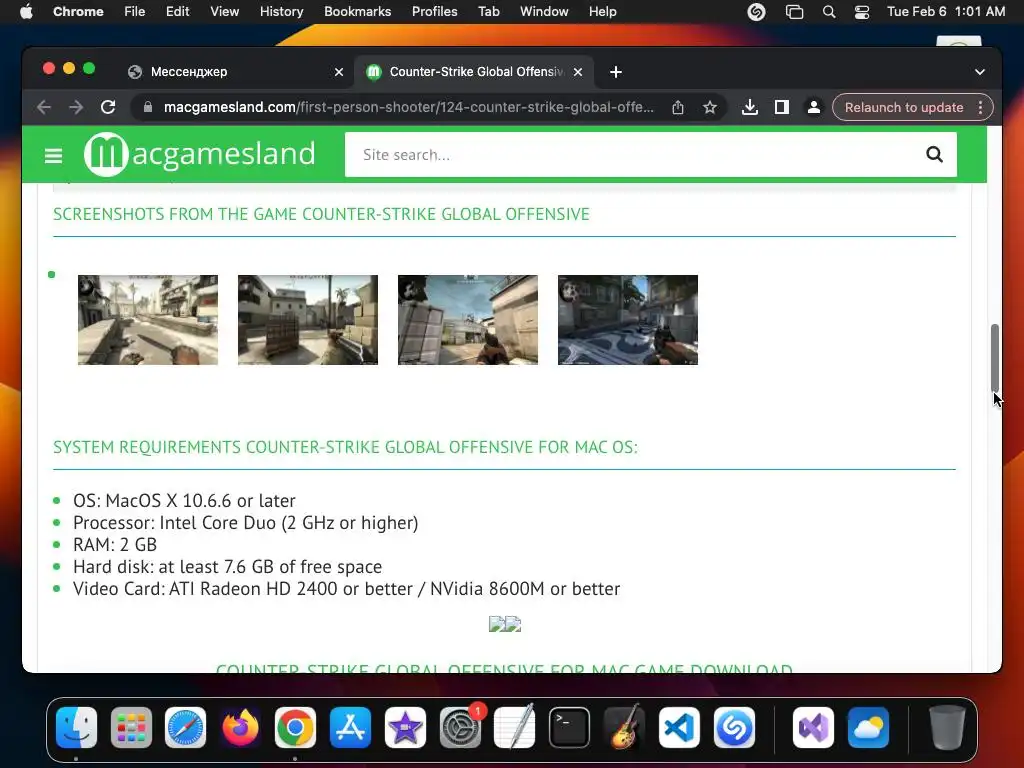Open the Edit menu
The image size is (1024, 768).
pos(178,12)
